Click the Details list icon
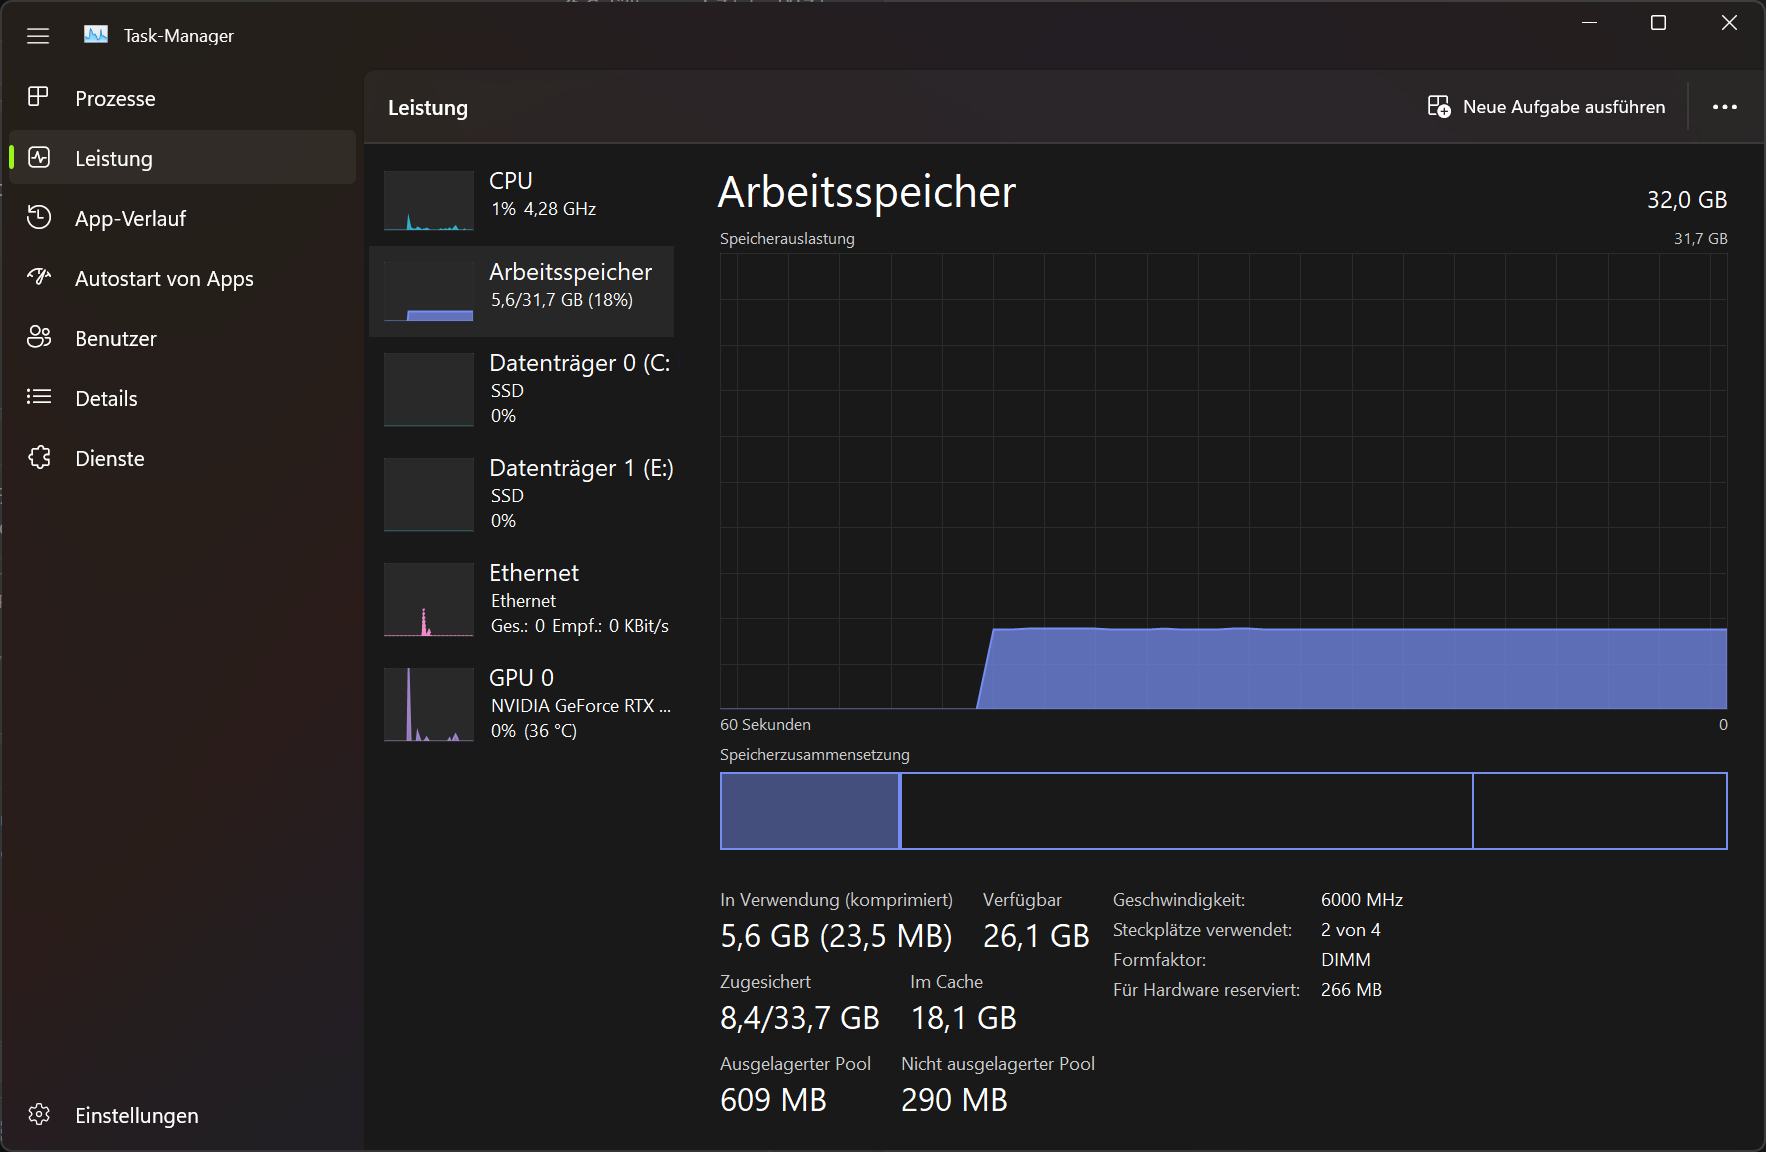Screen dimensions: 1766x1152 point(39,397)
